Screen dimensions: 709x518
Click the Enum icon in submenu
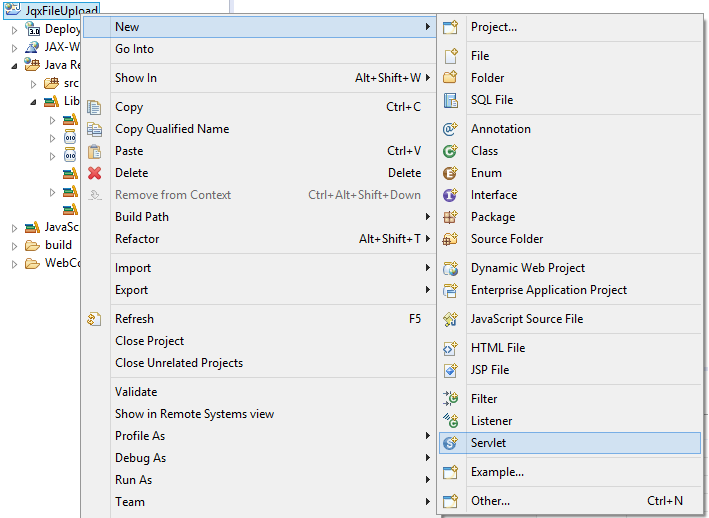tap(450, 173)
